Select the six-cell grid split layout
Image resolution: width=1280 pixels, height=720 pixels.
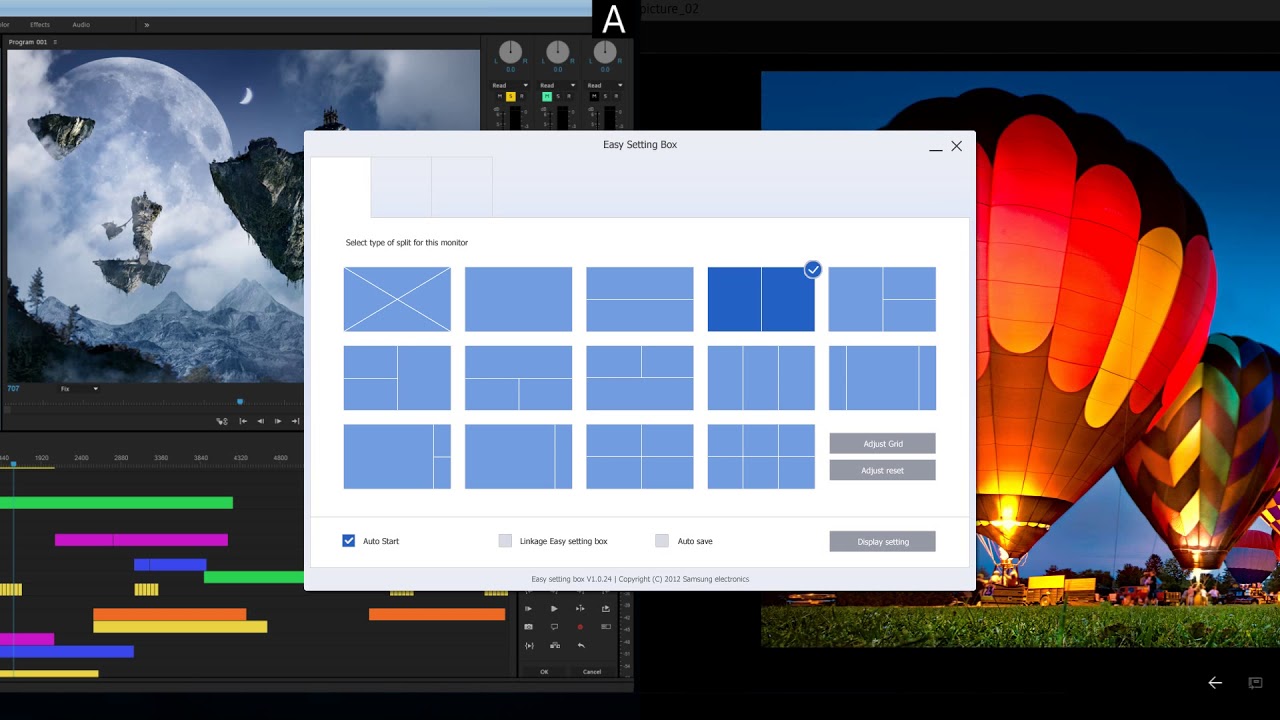coord(760,457)
